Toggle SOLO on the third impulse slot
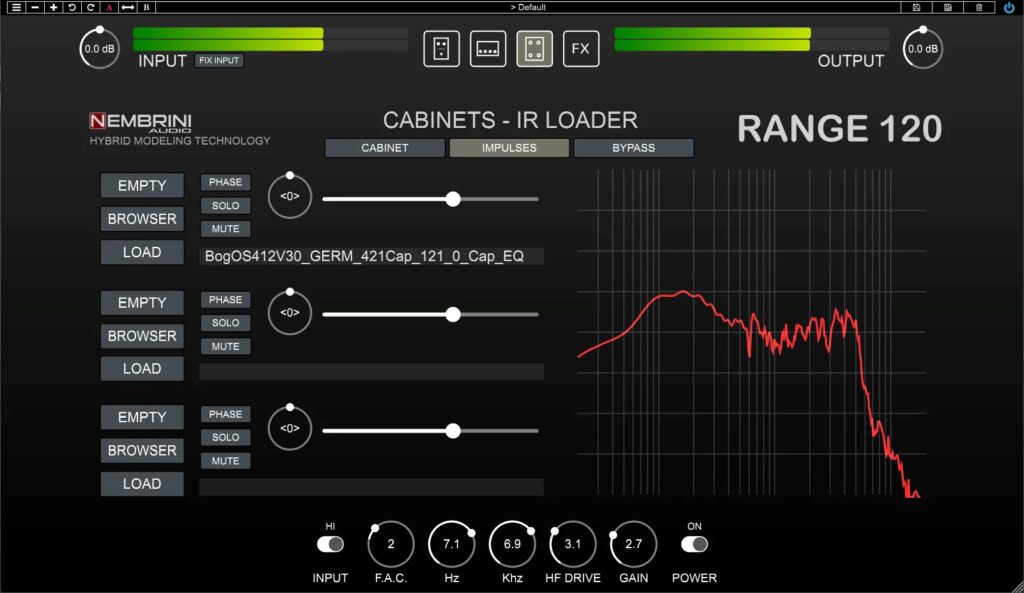This screenshot has width=1024, height=593. [x=225, y=438]
